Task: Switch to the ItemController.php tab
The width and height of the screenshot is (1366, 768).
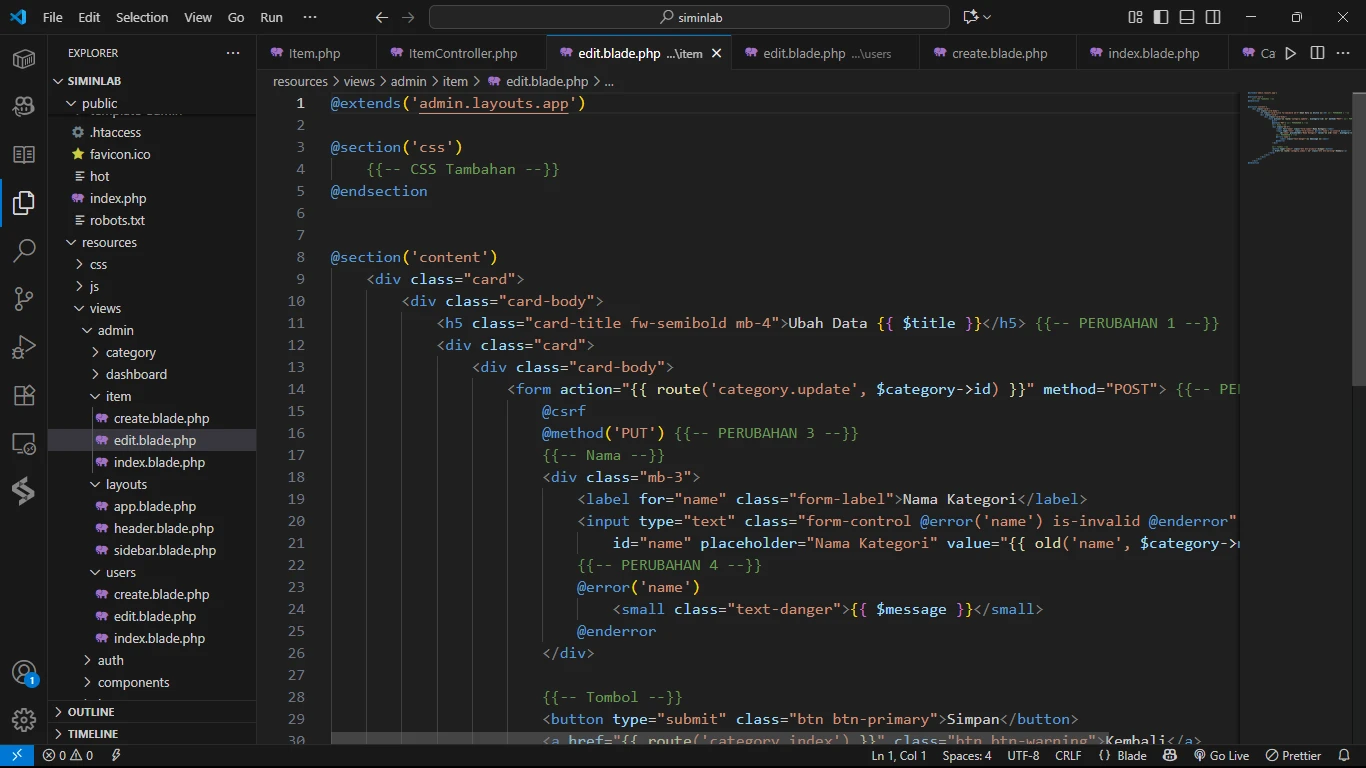Action: 462,53
